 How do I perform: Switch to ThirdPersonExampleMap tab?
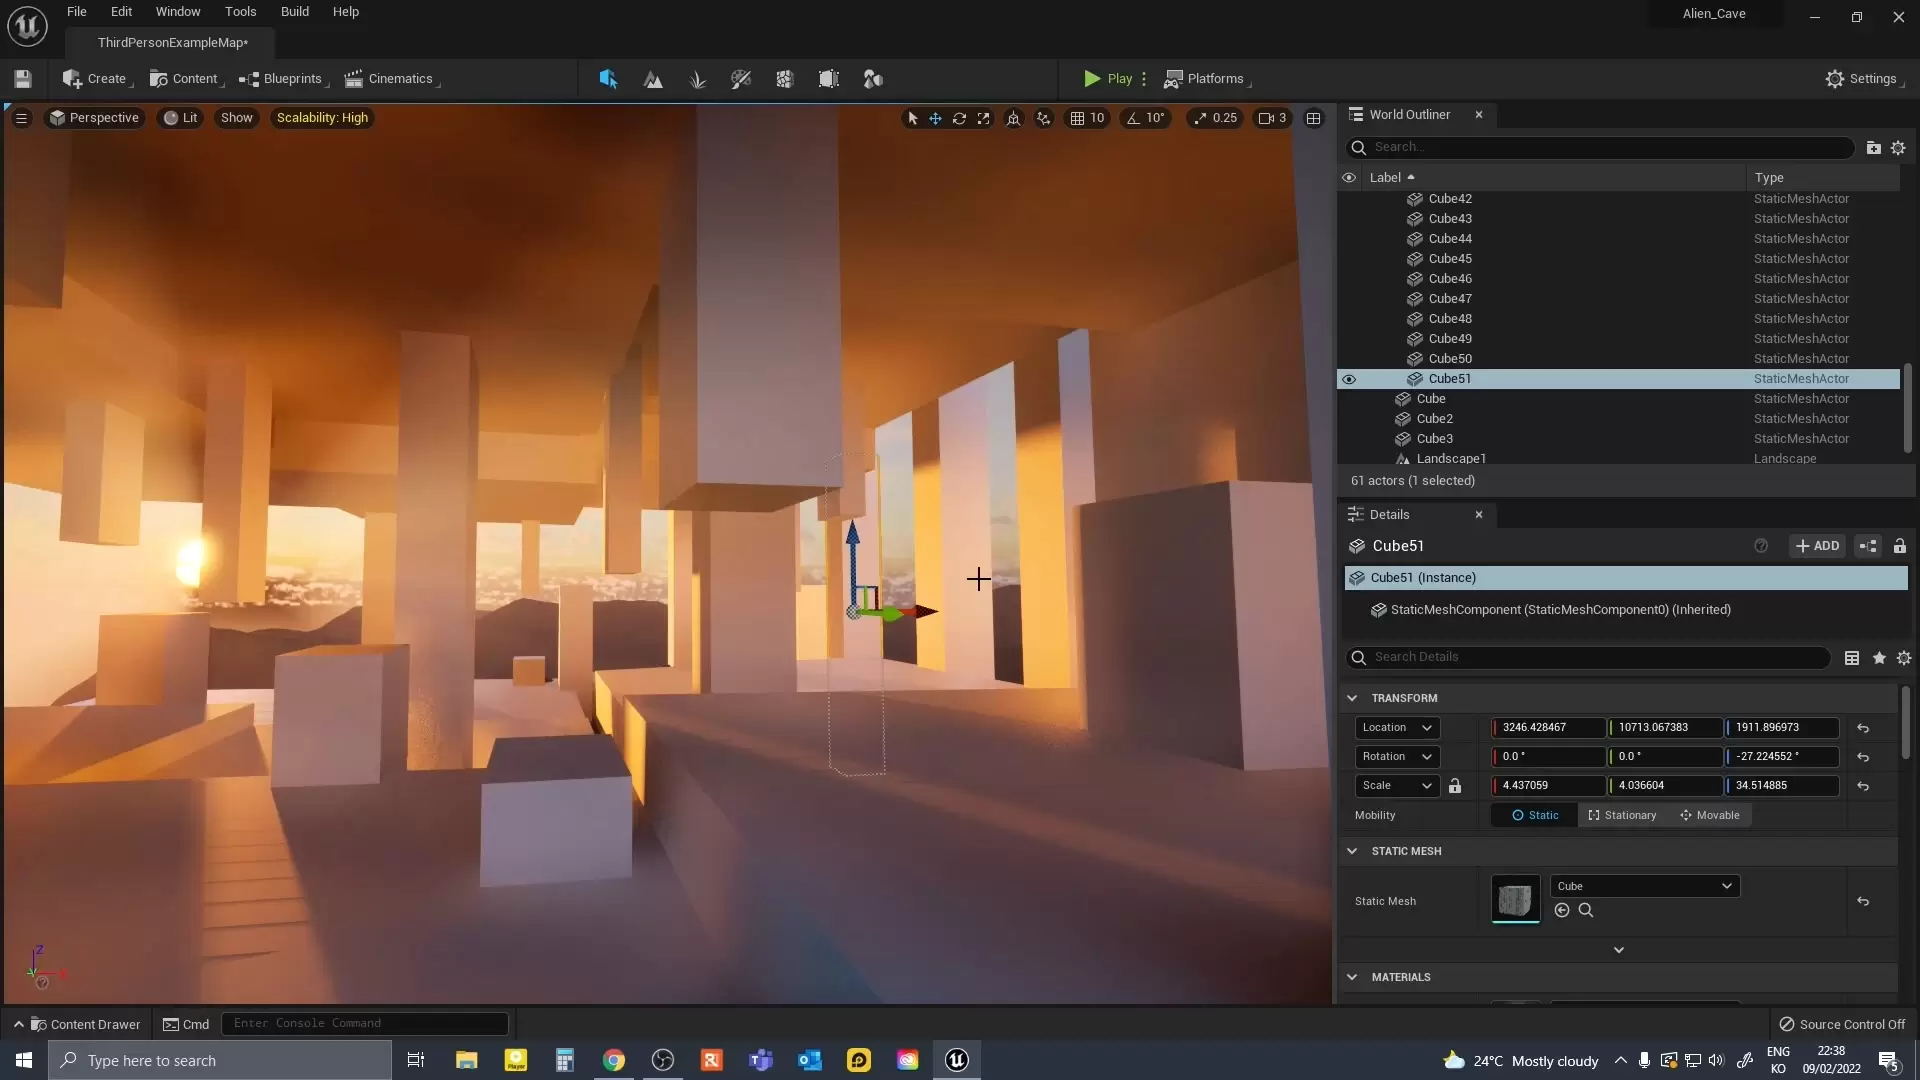pos(172,43)
